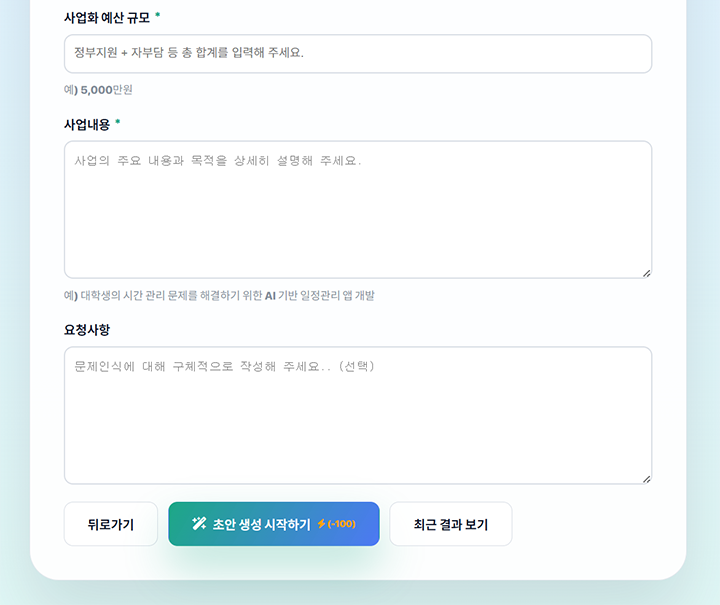
Task: Click the required asterisk beside 사업내용
Action: pyautogui.click(x=118, y=122)
